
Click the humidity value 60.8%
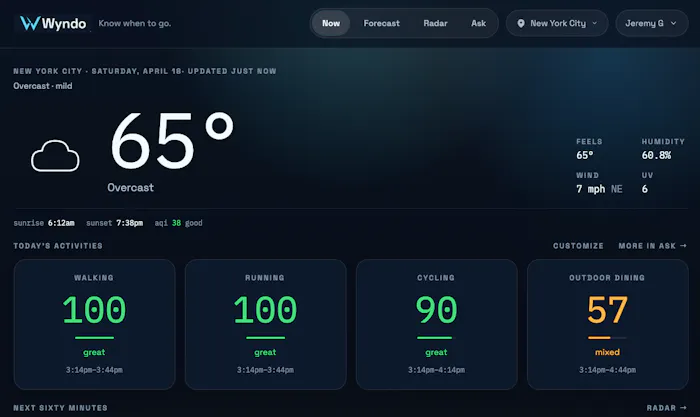tap(656, 155)
